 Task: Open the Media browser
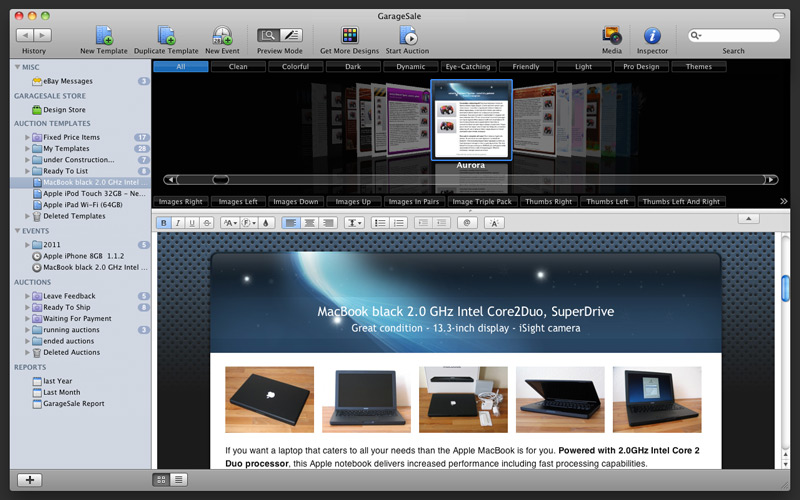pyautogui.click(x=611, y=36)
